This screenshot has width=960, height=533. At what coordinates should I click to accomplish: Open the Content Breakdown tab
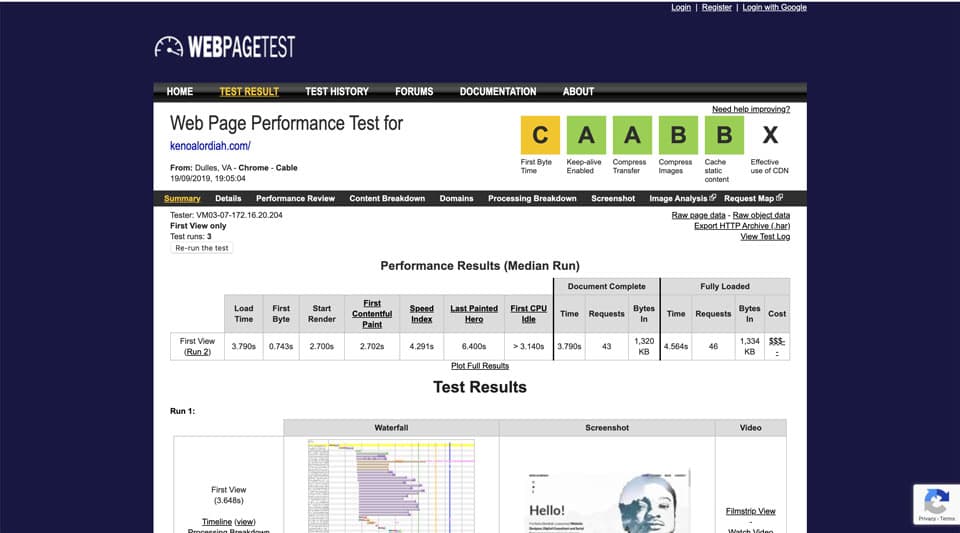coord(387,198)
